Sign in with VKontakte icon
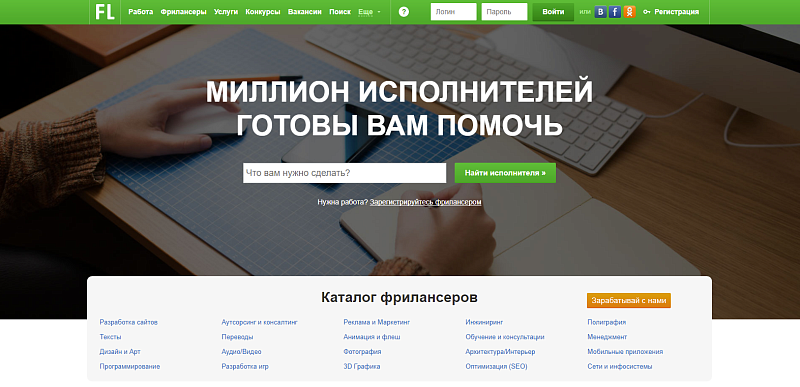The height and width of the screenshot is (387, 800). [601, 12]
